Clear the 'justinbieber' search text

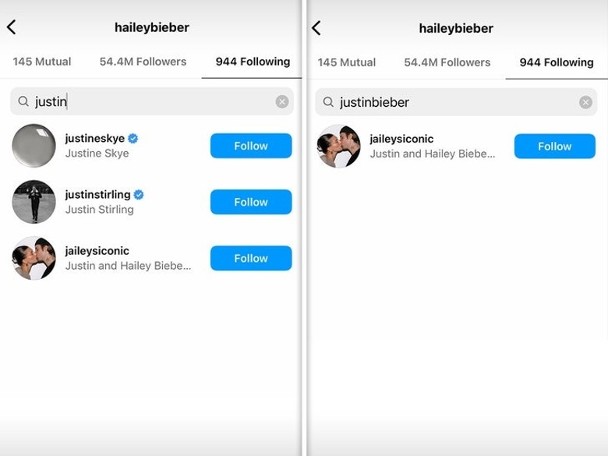pos(586,102)
